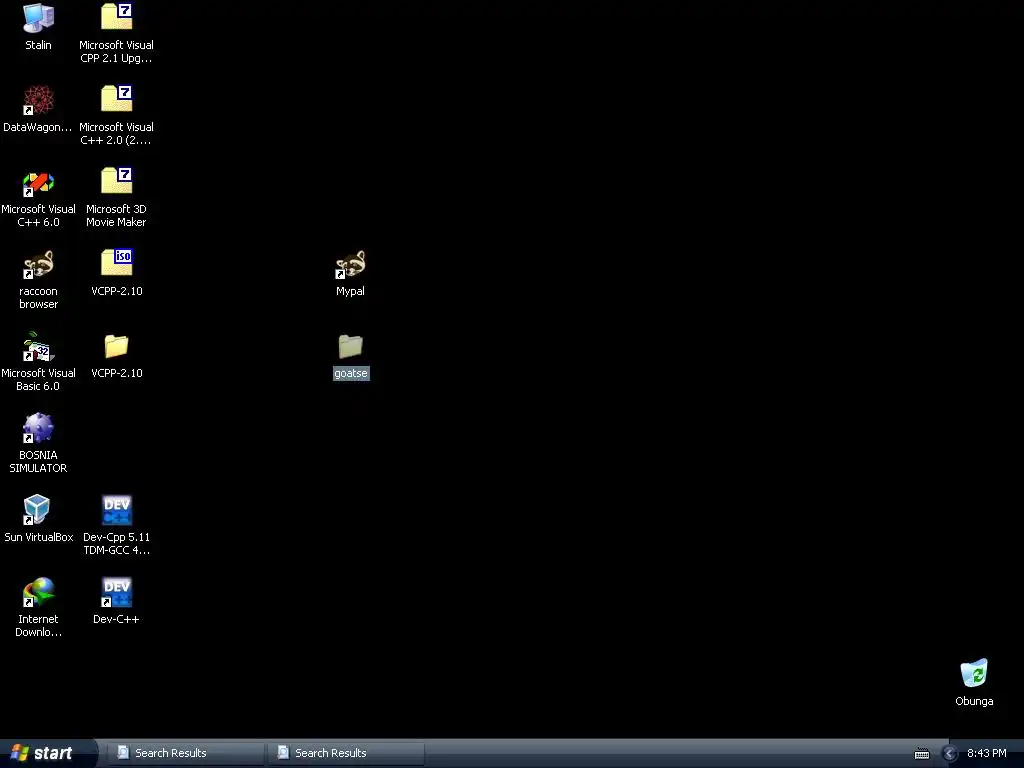Click the keyboard icon in system tray
The height and width of the screenshot is (768, 1024).
coord(922,754)
